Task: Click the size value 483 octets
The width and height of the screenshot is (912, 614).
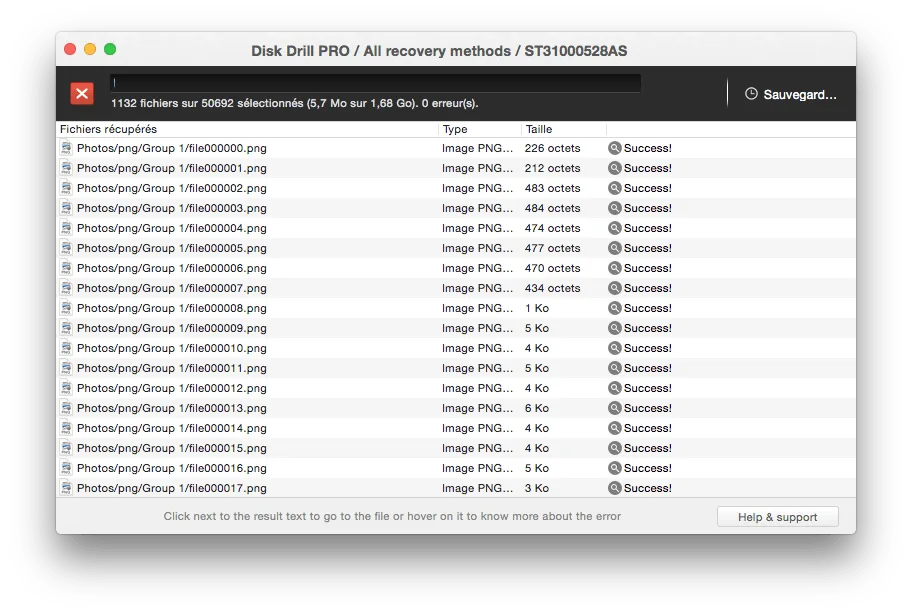Action: pos(553,188)
